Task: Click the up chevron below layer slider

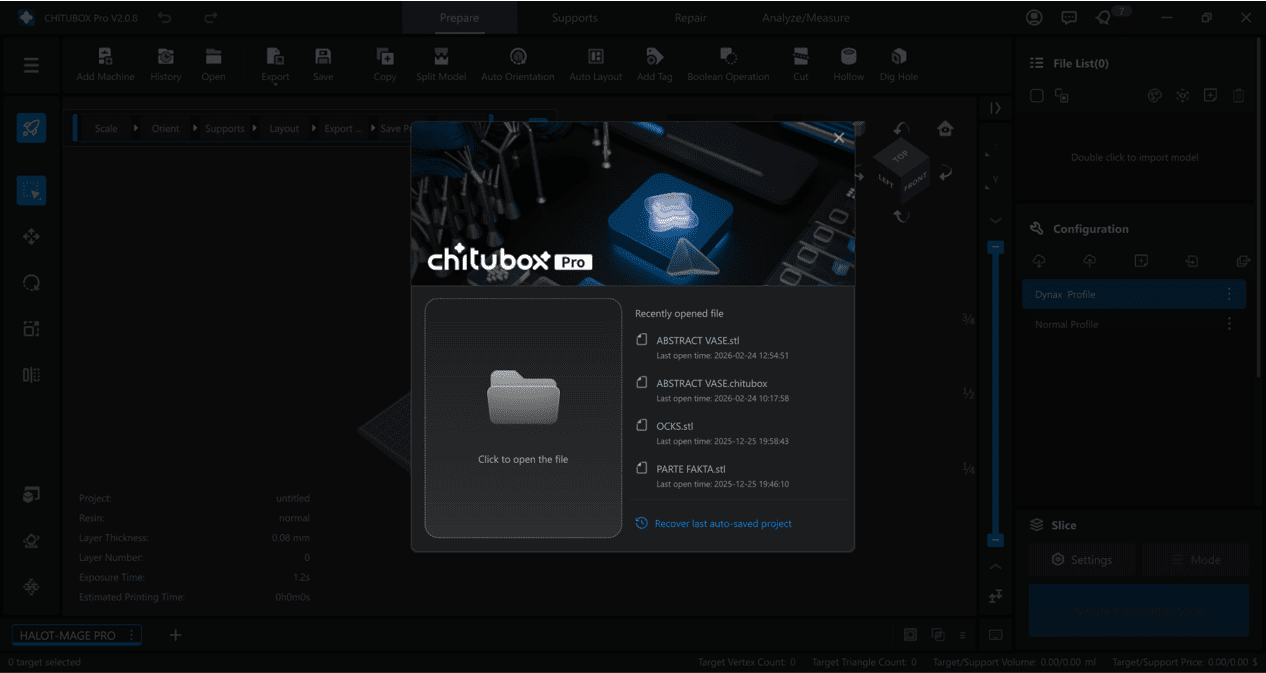Action: point(995,566)
